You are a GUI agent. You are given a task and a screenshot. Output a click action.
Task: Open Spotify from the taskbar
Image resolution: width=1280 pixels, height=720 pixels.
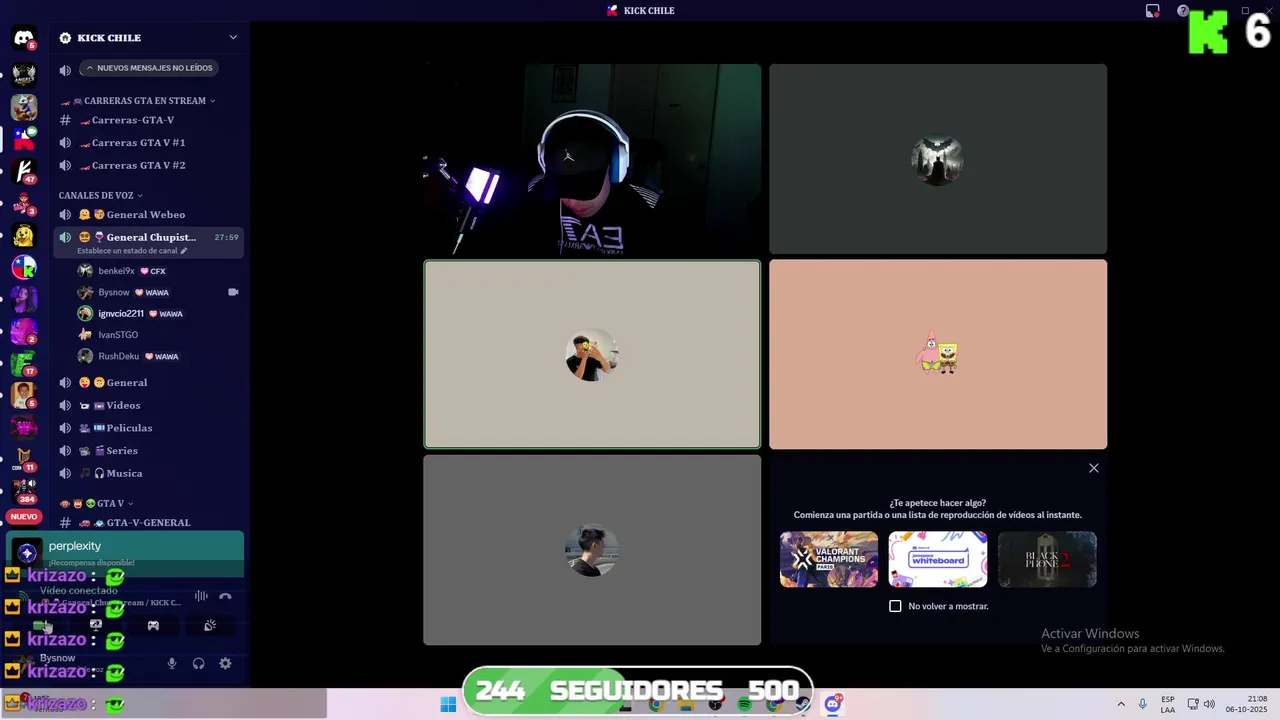[x=744, y=704]
